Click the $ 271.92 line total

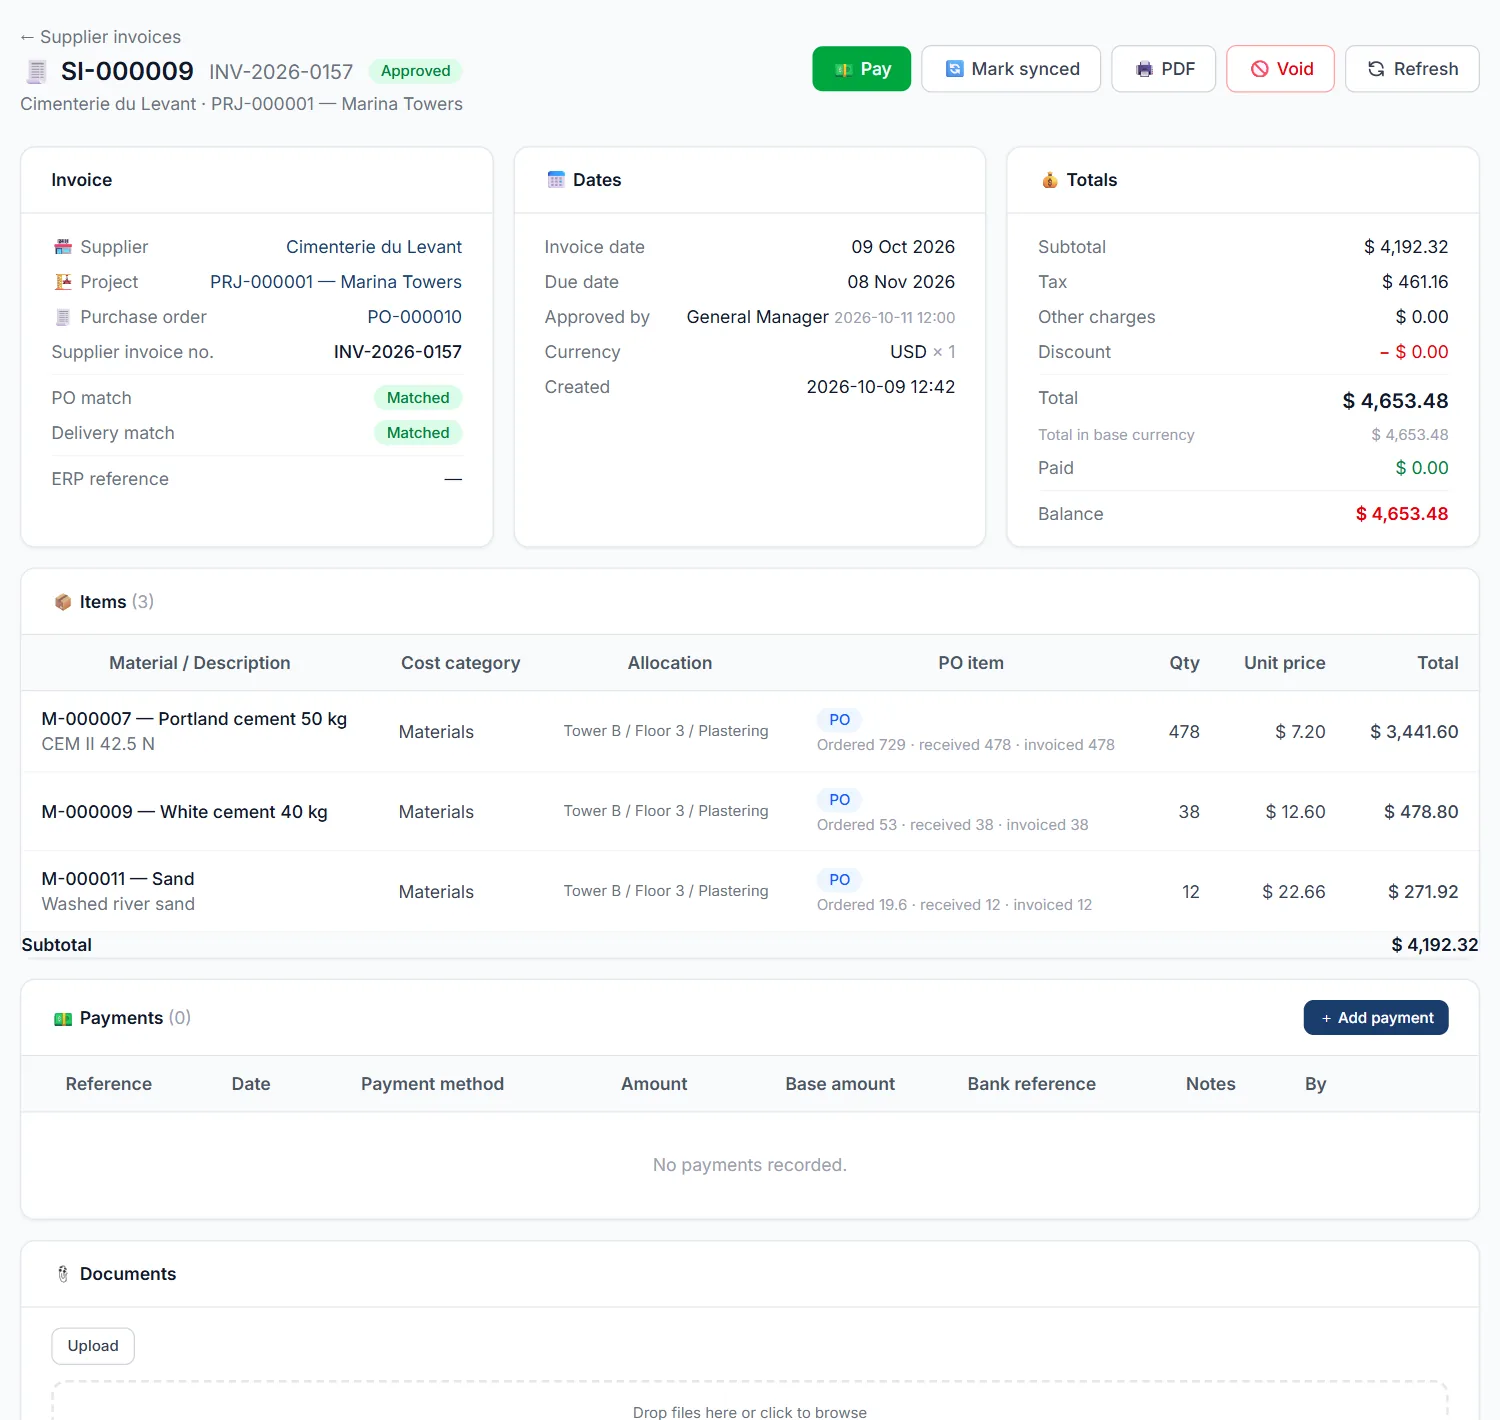tap(1423, 892)
